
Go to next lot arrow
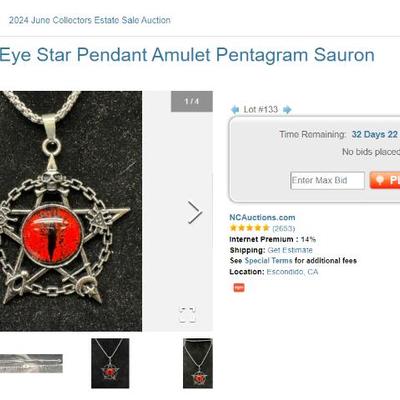point(287,109)
